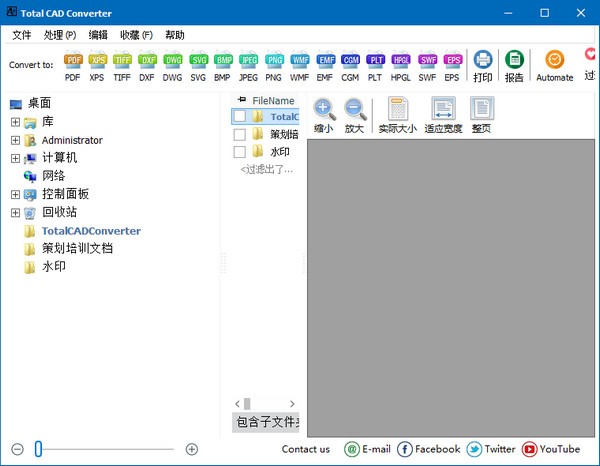Tick the 策划培训文档 folder checkbox

pos(239,134)
